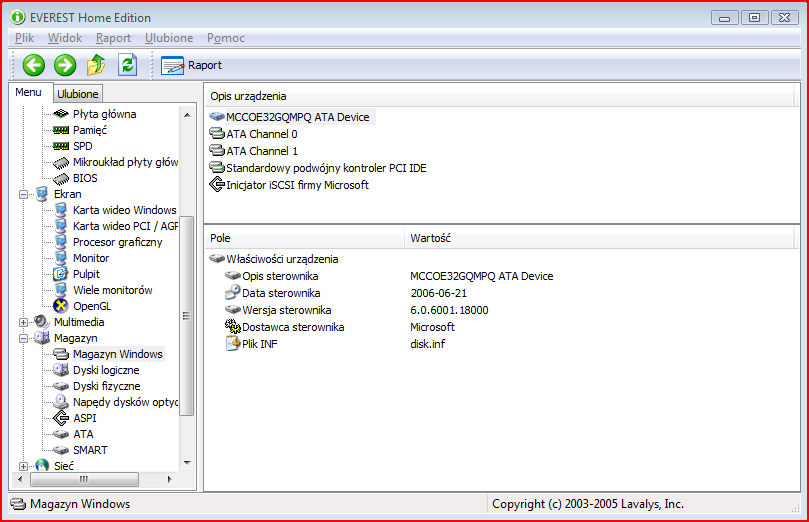Click the ASPI arrow icon

click(61, 418)
